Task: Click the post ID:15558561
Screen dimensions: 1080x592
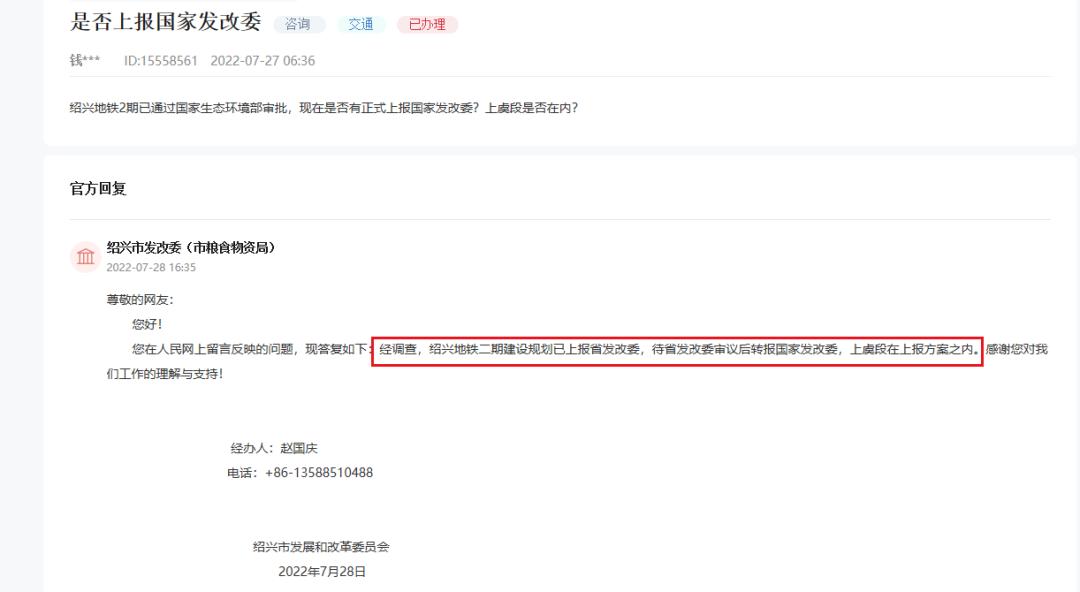Action: click(160, 61)
